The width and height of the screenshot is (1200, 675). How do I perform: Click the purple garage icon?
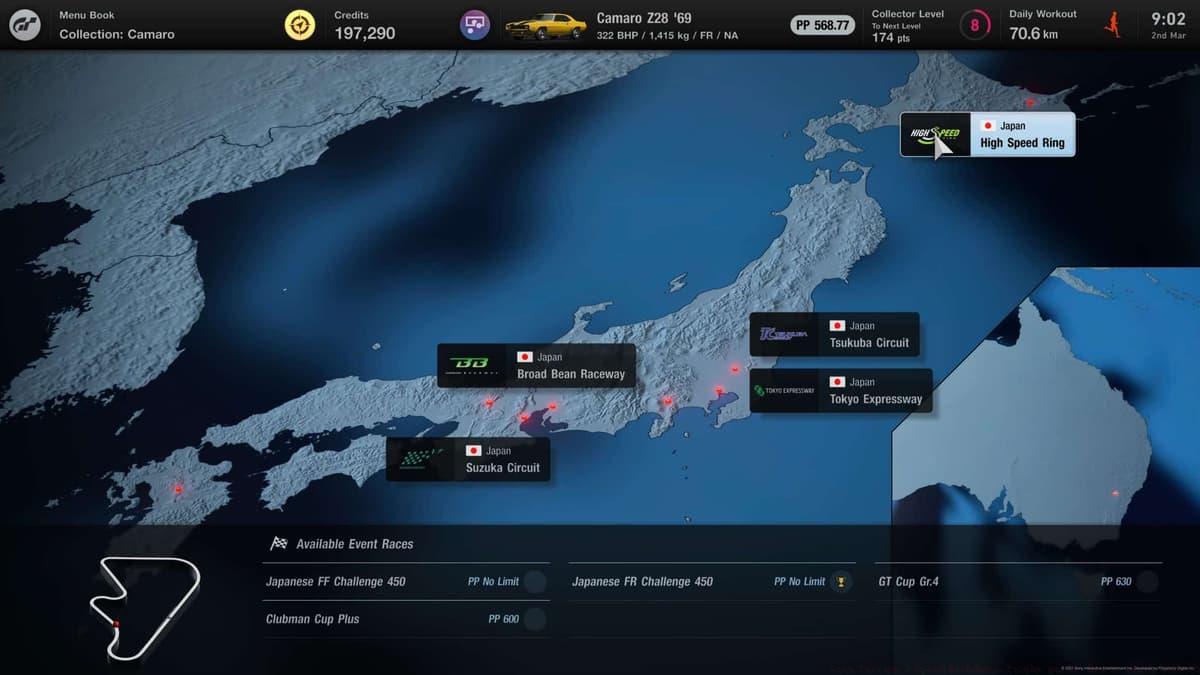tap(475, 25)
